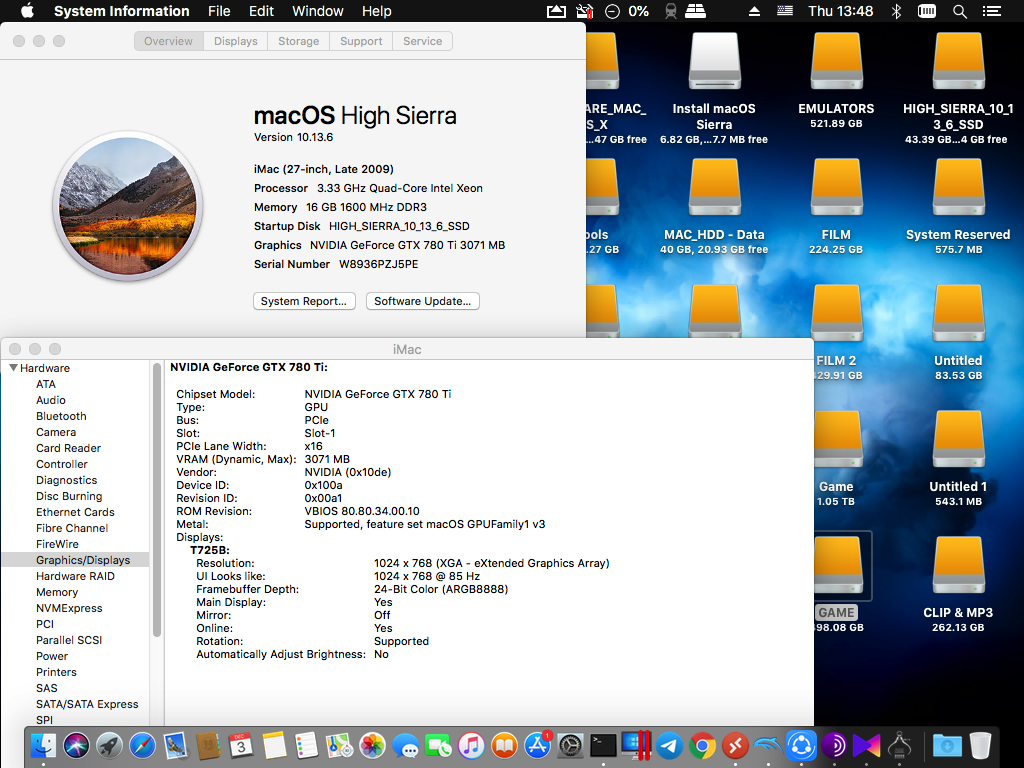Open the Calendar icon in Dock

click(241, 745)
